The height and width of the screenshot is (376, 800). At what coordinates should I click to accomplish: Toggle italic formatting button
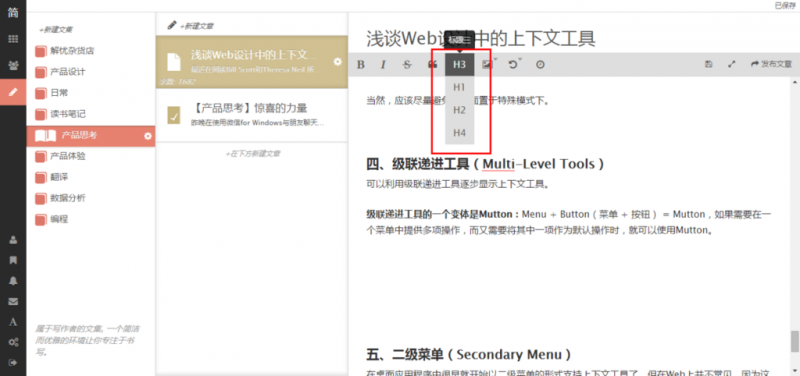pyautogui.click(x=383, y=65)
